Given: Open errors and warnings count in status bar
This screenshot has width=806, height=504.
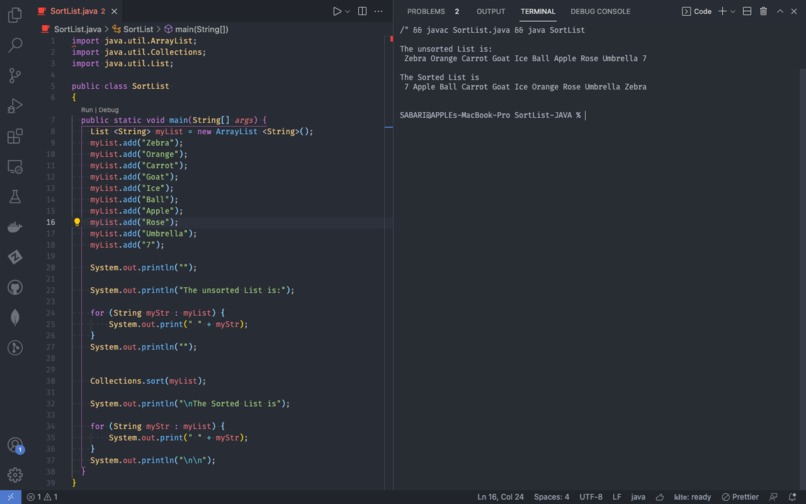Looking at the screenshot, I should coord(42,497).
